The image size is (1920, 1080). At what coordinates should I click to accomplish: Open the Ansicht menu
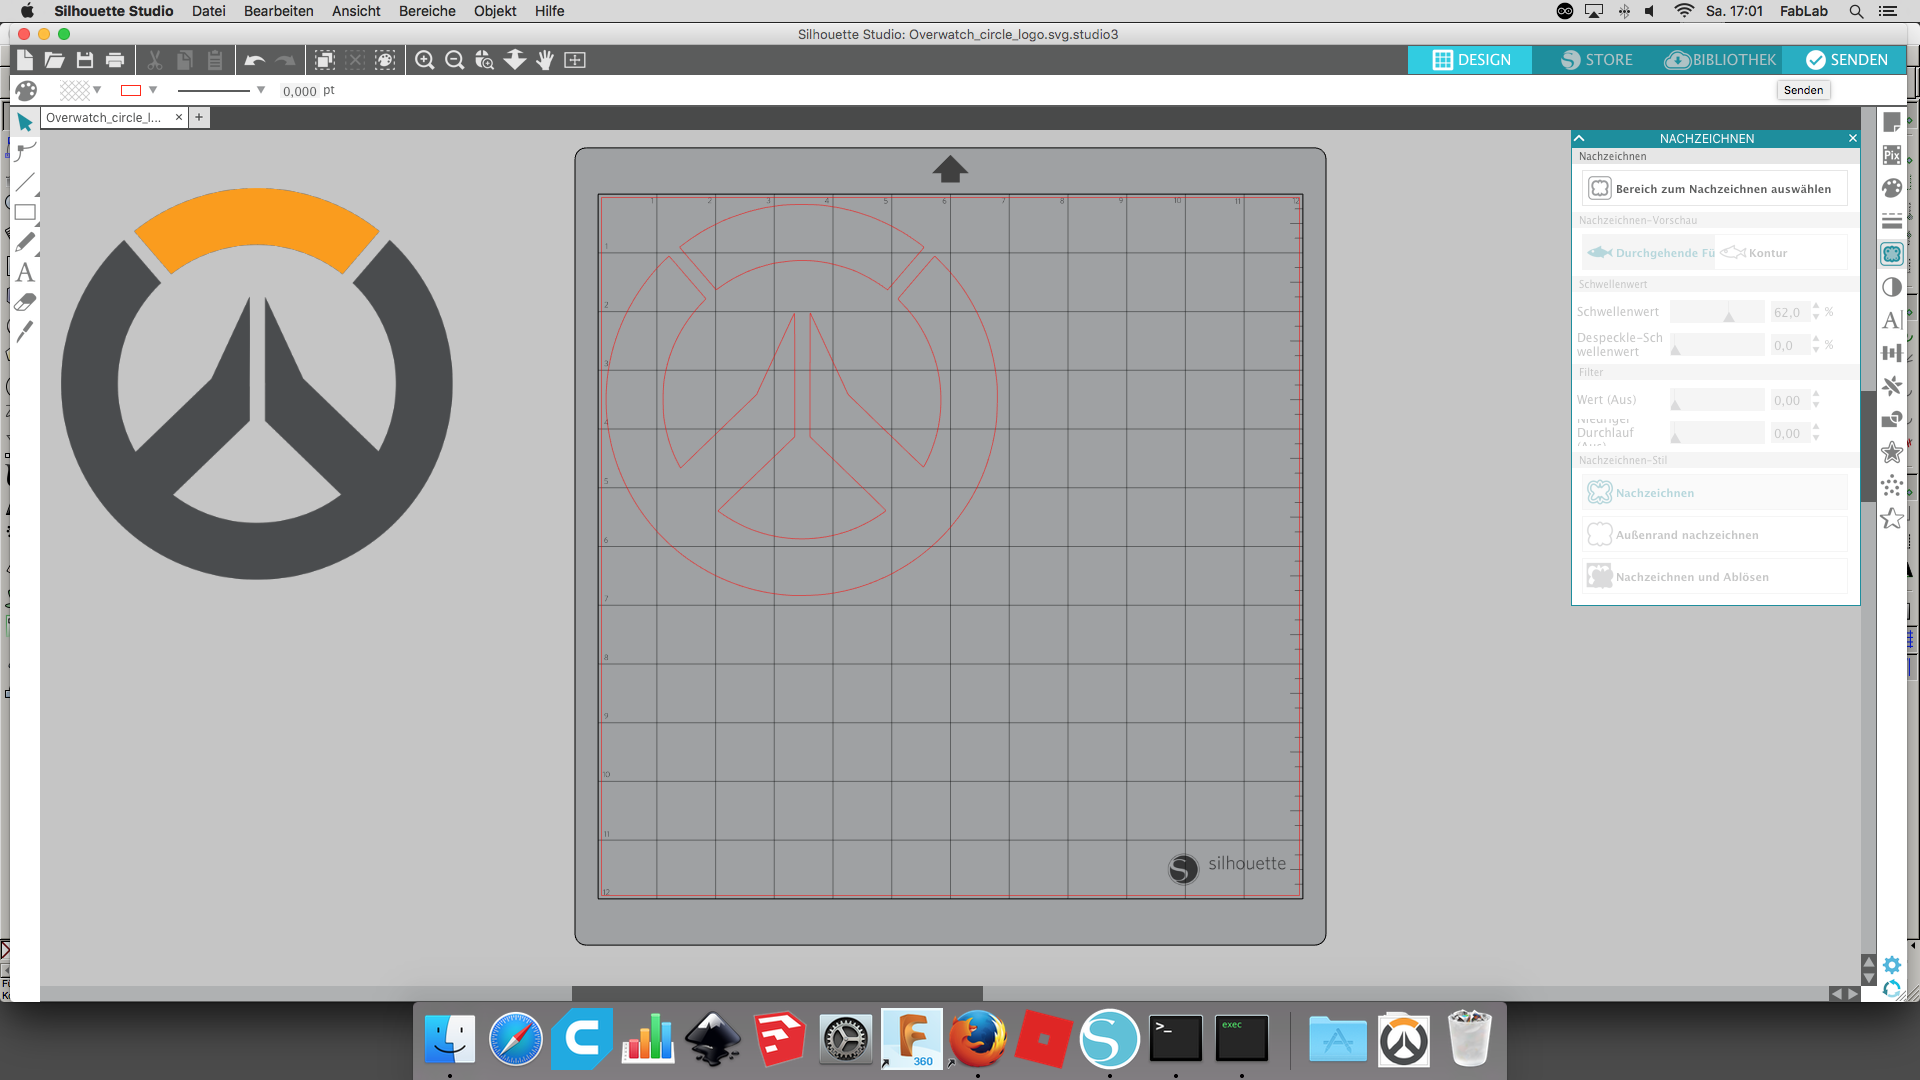pyautogui.click(x=356, y=11)
